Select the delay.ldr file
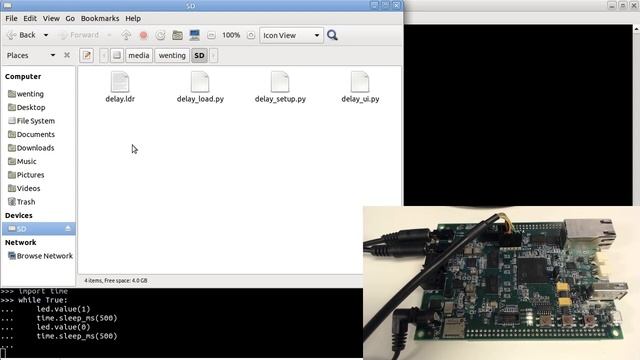 [120, 87]
